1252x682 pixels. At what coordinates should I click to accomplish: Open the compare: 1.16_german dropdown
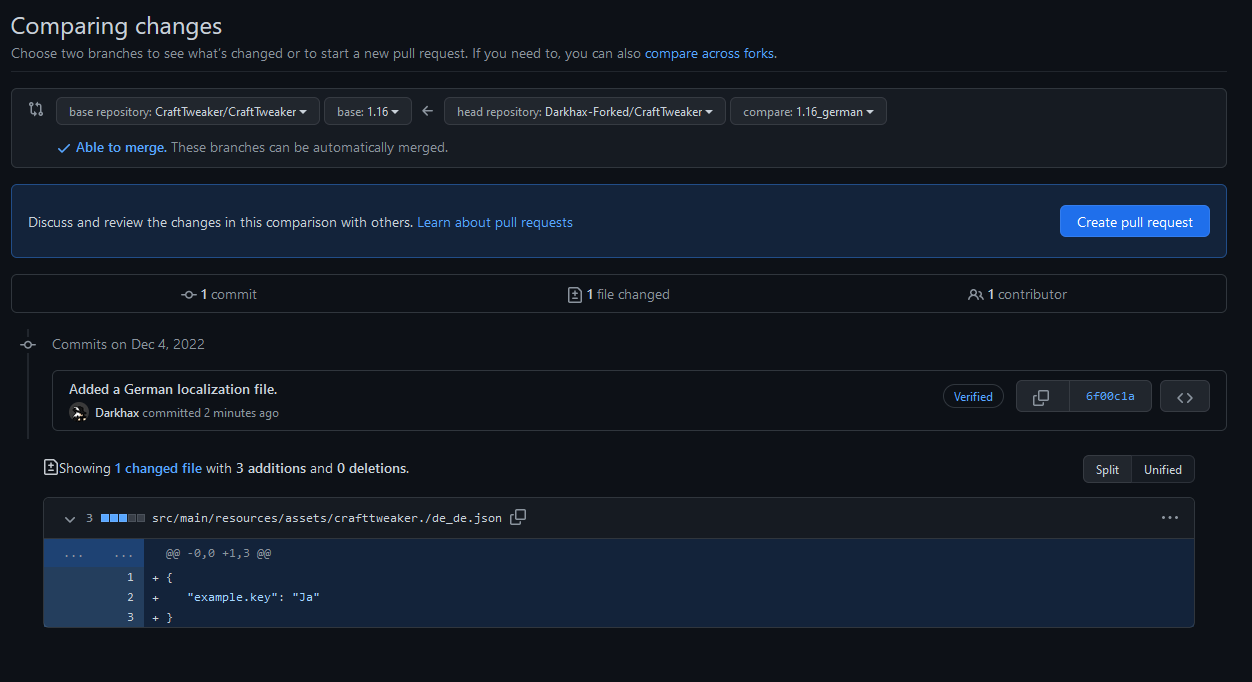pos(807,112)
